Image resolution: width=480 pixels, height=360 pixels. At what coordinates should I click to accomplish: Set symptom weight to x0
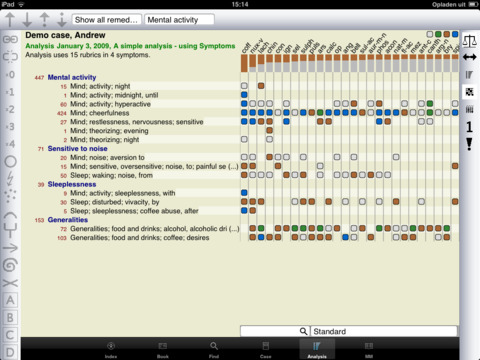coord(10,75)
